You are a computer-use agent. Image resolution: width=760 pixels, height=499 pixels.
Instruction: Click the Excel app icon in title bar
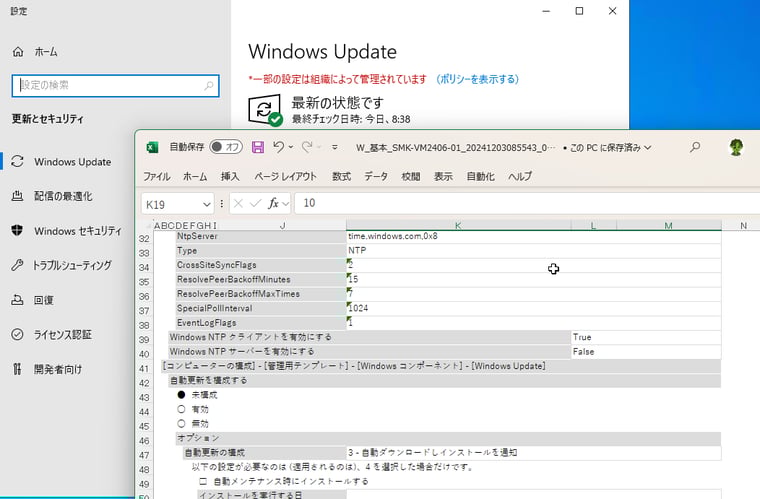click(152, 147)
